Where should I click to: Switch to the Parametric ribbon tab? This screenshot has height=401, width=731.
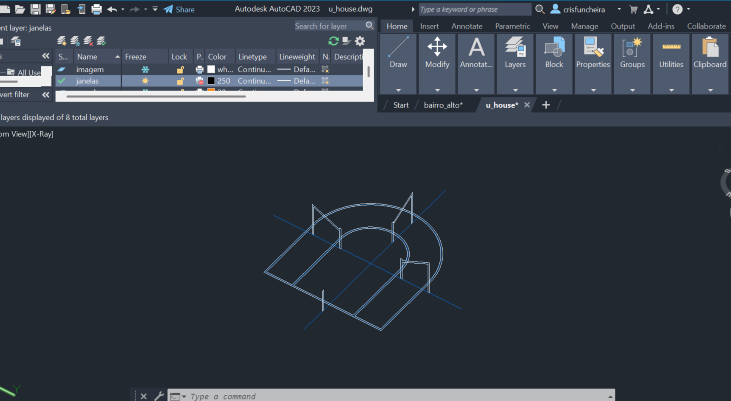coord(512,26)
